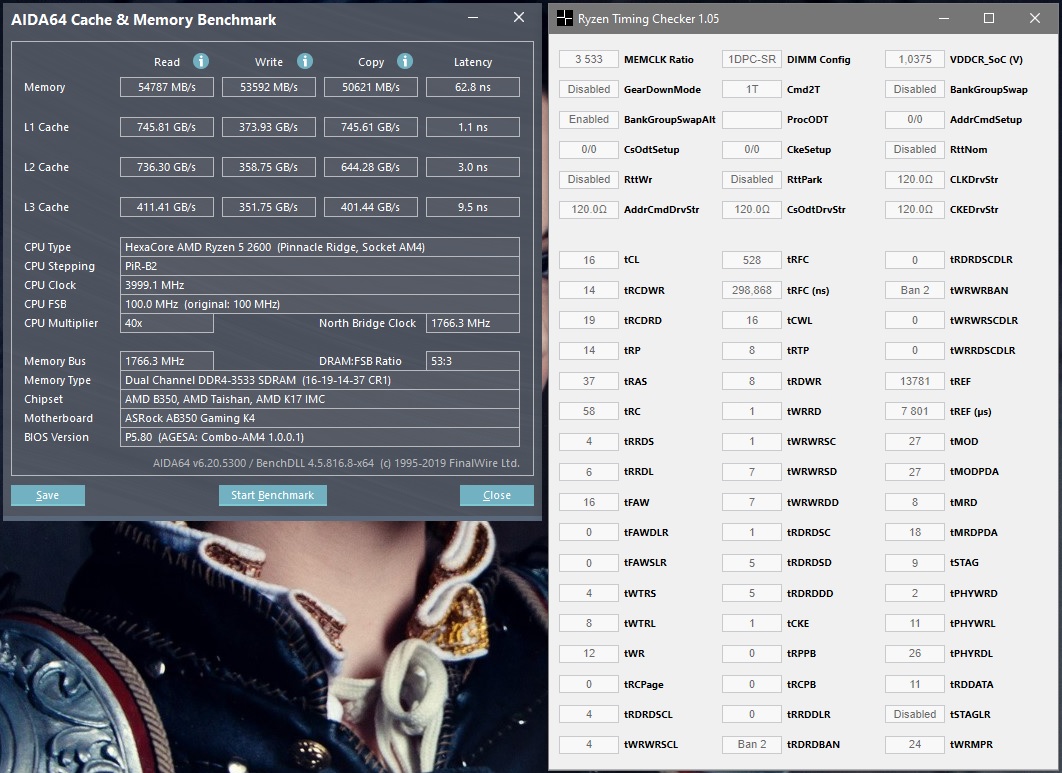Click the Memory Type field Dual Channel DDR4-3533
The height and width of the screenshot is (773, 1062).
click(x=320, y=380)
